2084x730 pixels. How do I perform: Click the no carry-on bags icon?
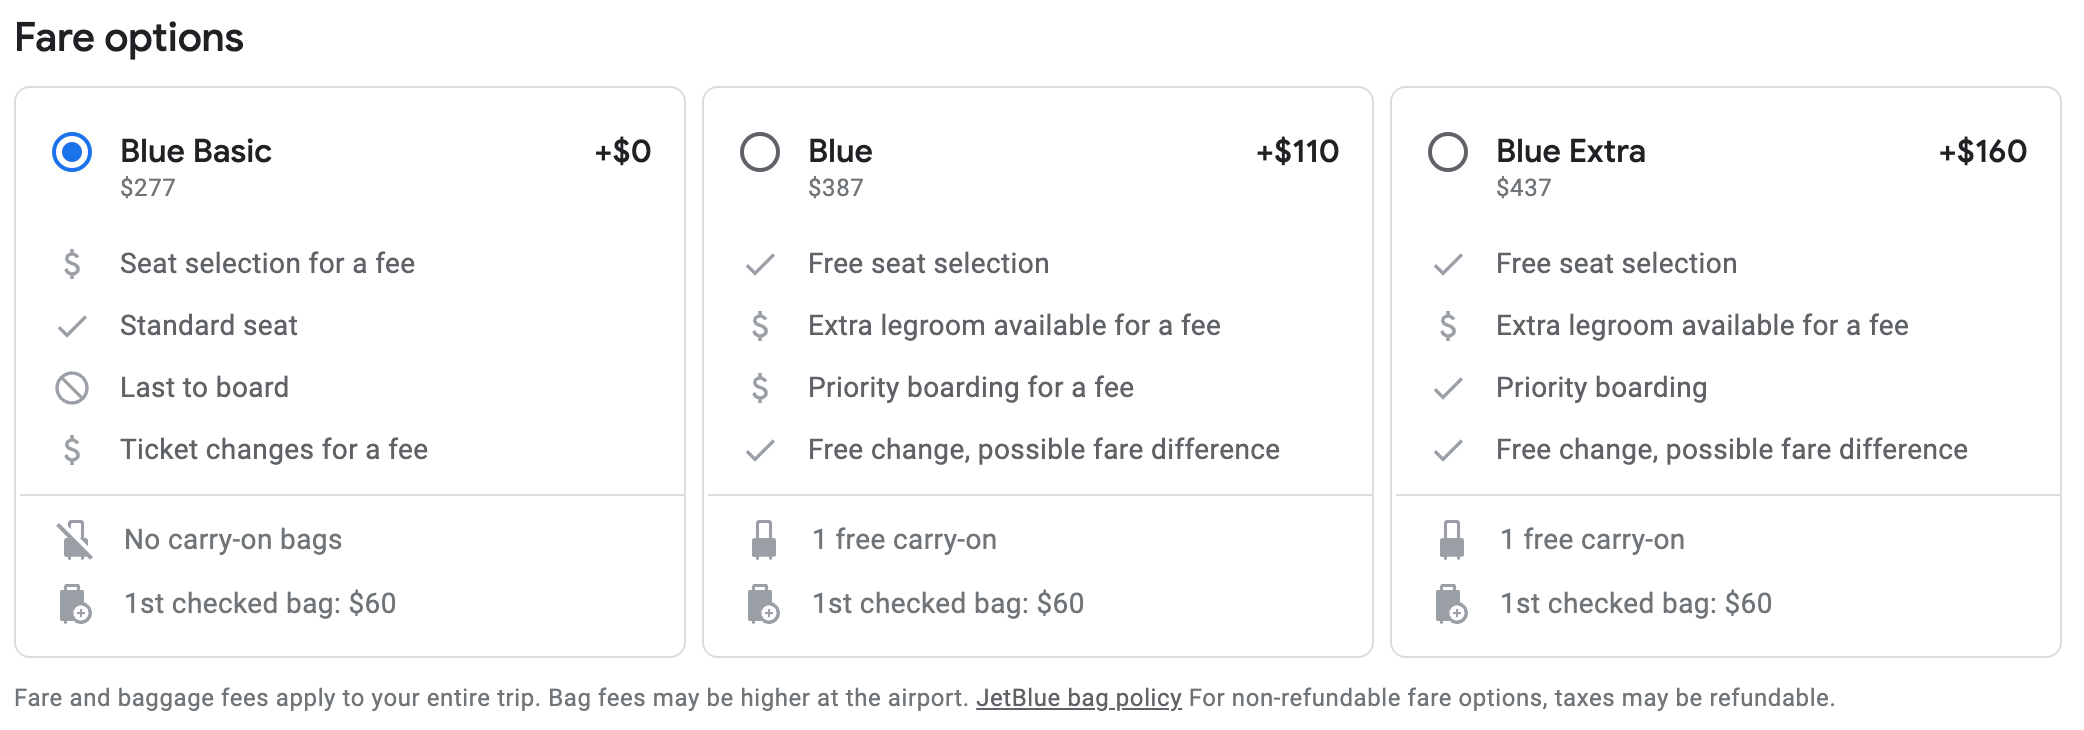pos(74,540)
